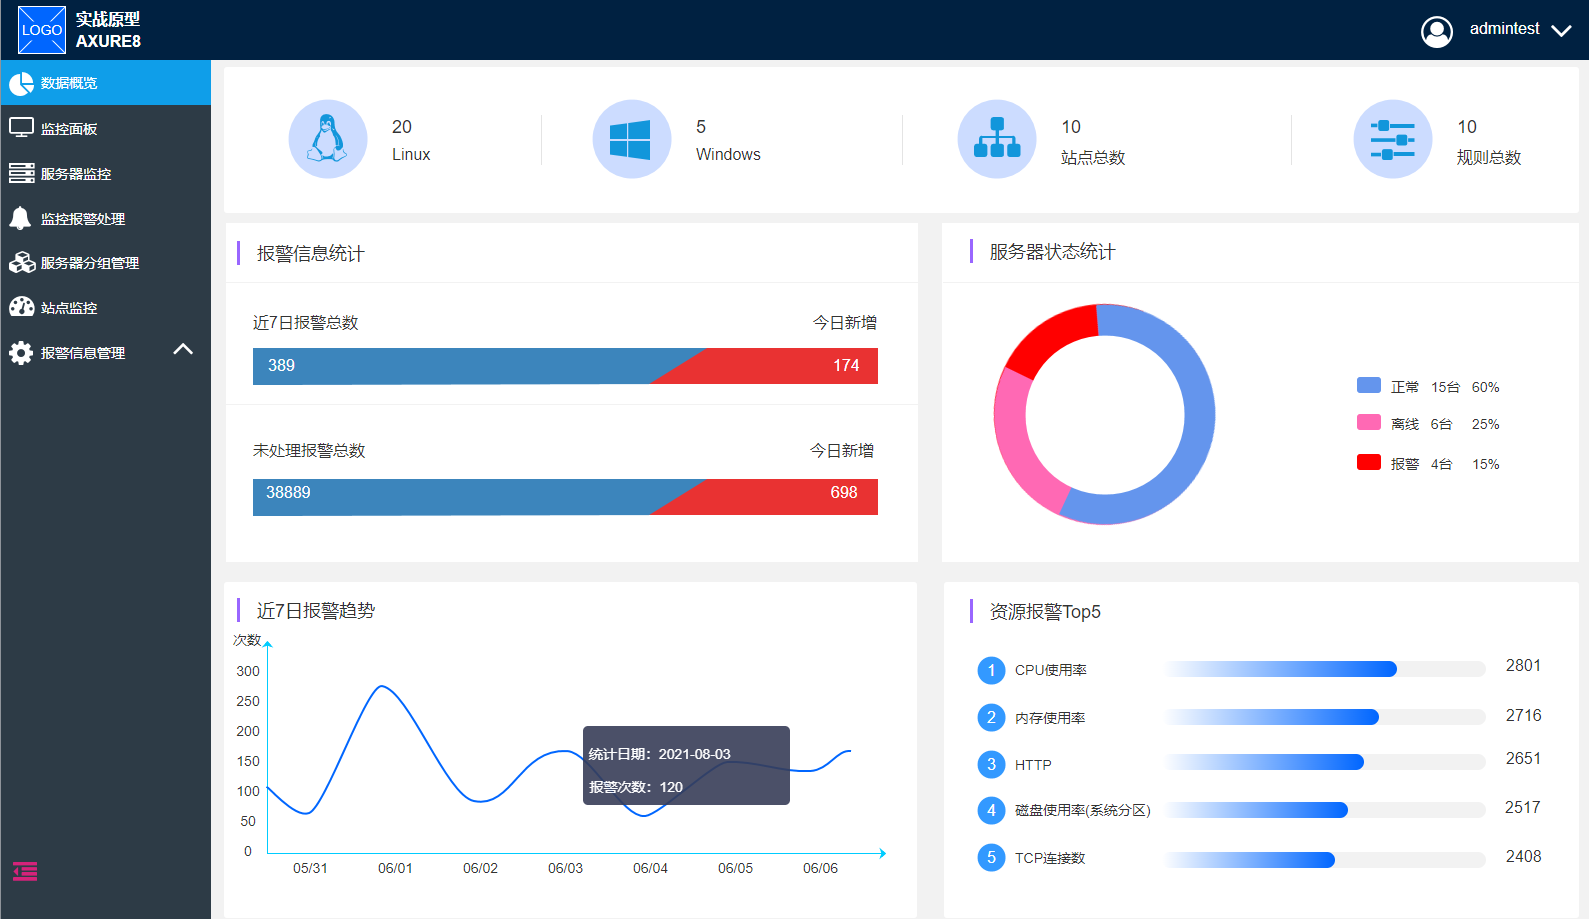Click the CPU使用率 progress bar
This screenshot has width=1589, height=919.
[1326, 669]
